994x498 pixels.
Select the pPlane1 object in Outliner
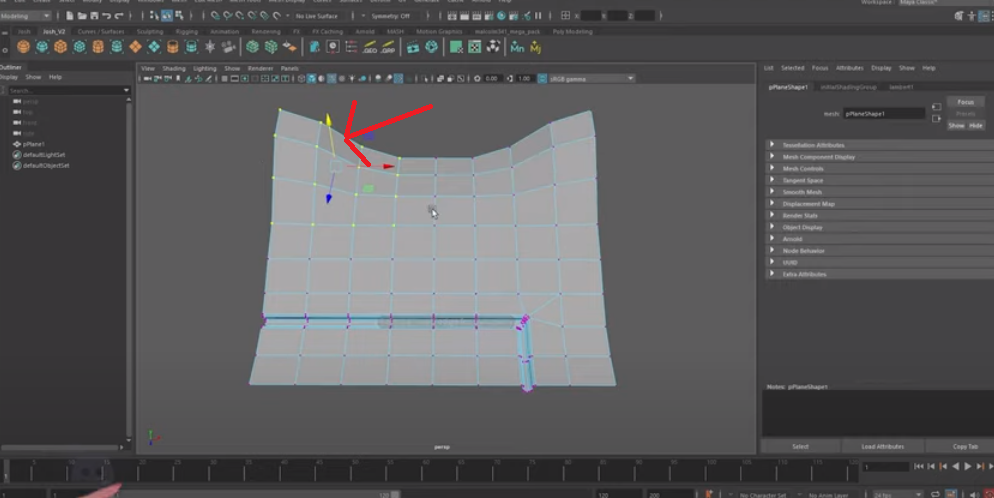point(34,144)
